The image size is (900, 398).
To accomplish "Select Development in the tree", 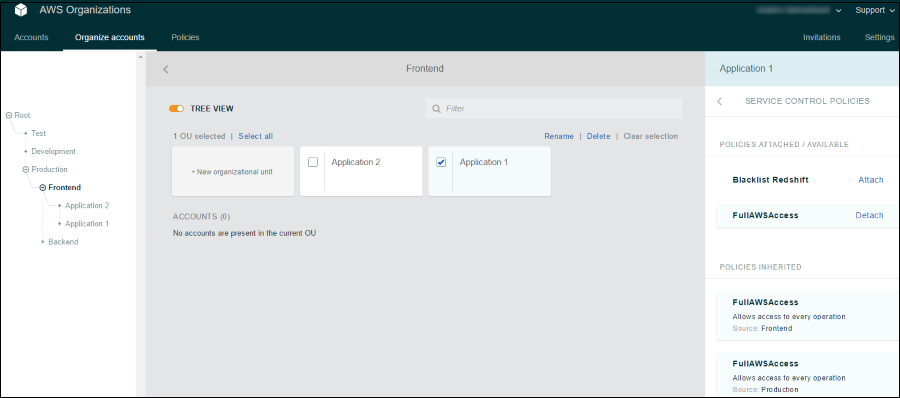I will click(53, 152).
